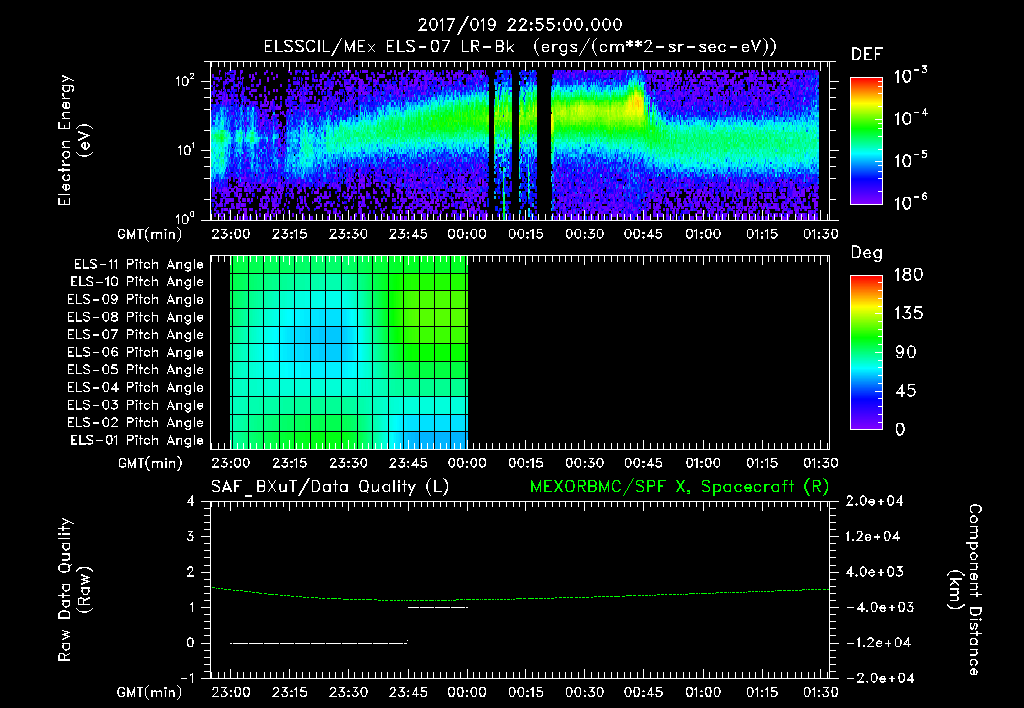Click the ELS-01 Pitch Angle row label
1024x708 pixels.
tap(137, 440)
